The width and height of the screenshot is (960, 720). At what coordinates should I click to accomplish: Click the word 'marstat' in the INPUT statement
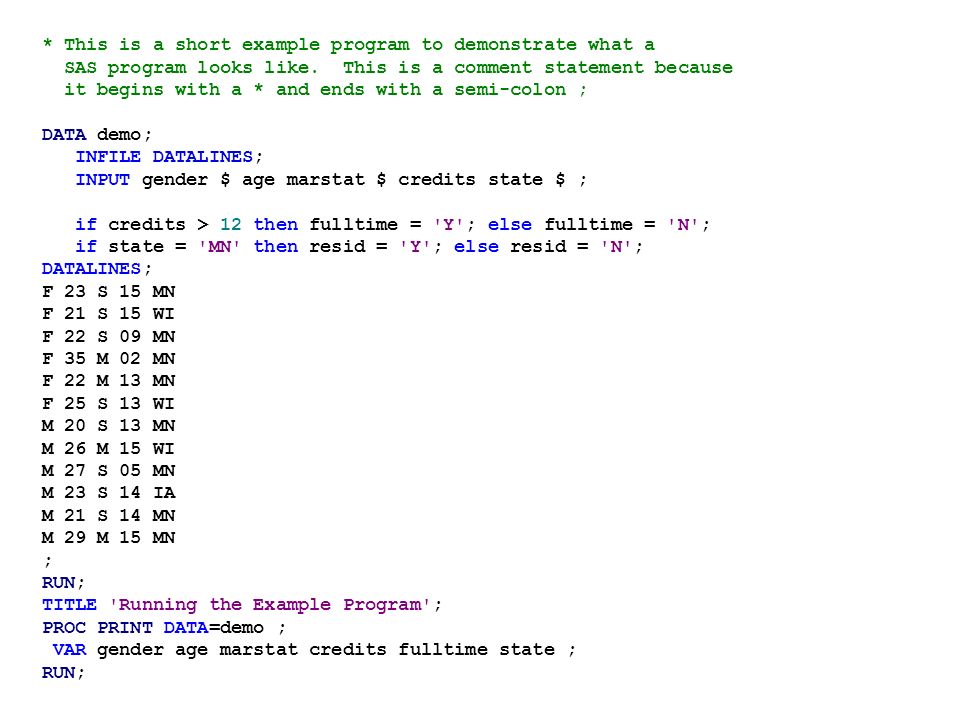325,179
